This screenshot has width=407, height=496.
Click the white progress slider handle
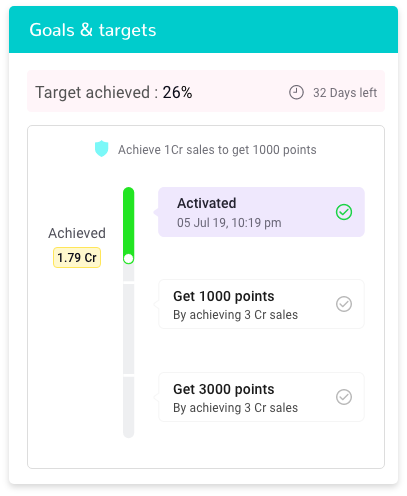128,259
